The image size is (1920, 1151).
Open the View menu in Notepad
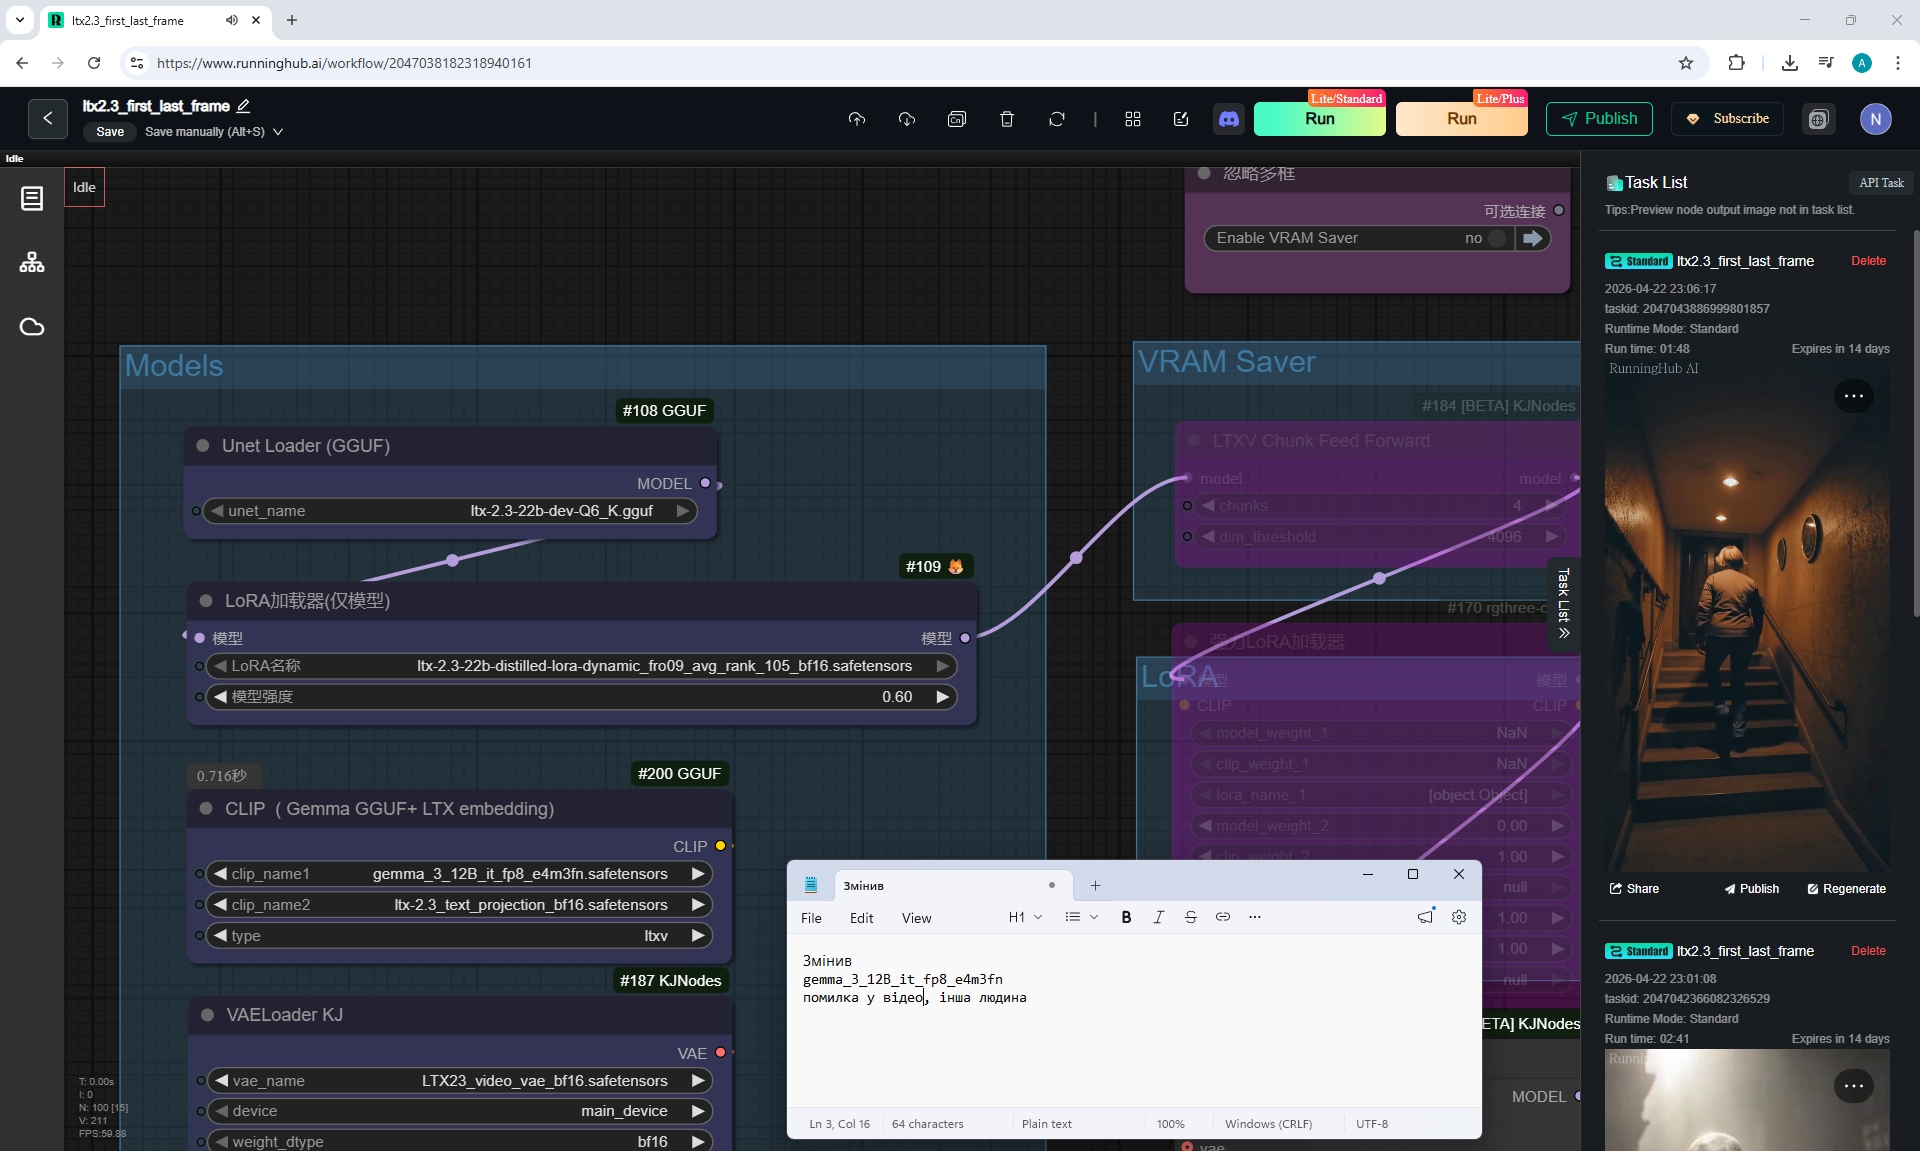(916, 918)
